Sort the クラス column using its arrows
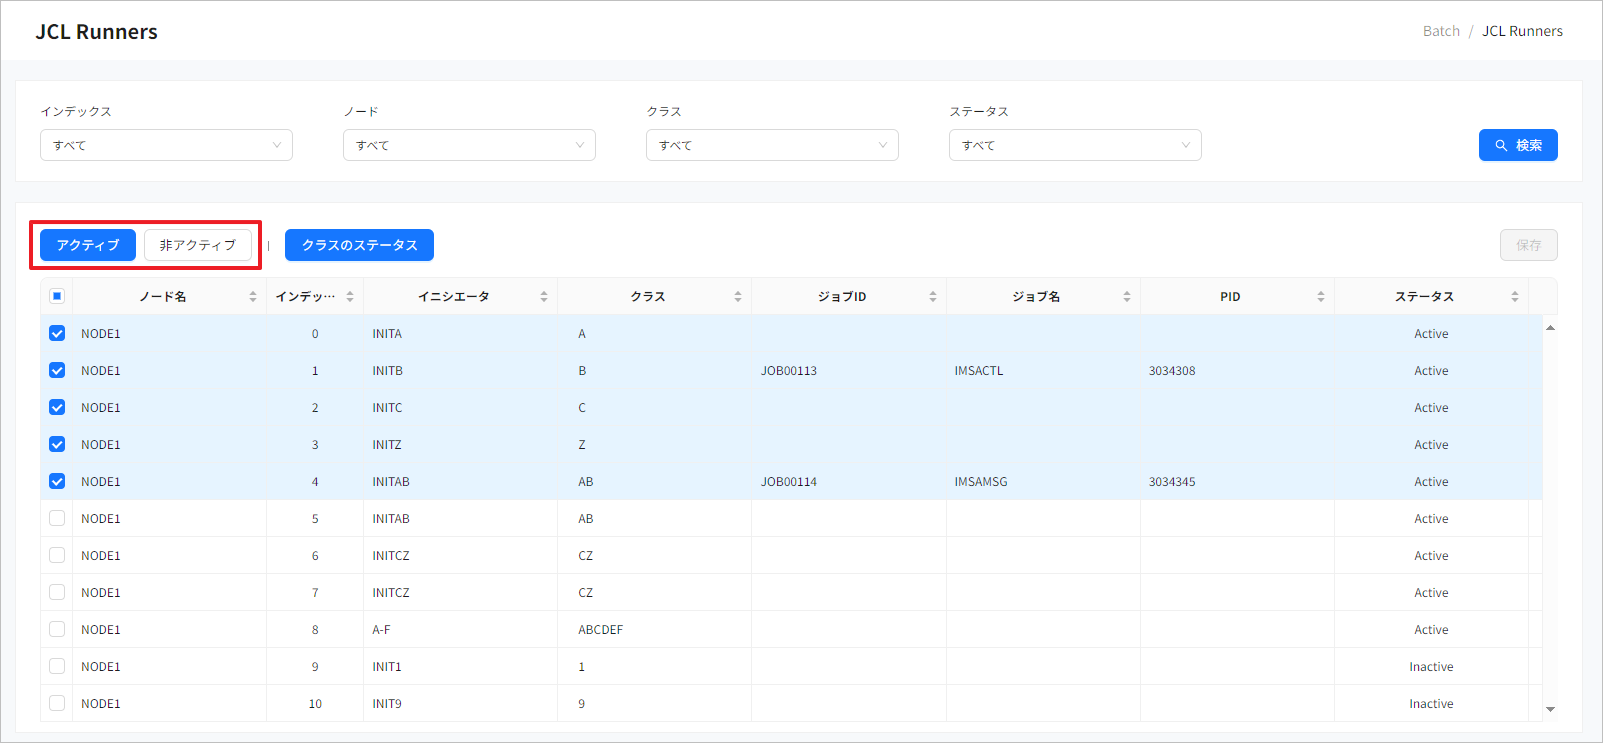The height and width of the screenshot is (743, 1603). (738, 297)
